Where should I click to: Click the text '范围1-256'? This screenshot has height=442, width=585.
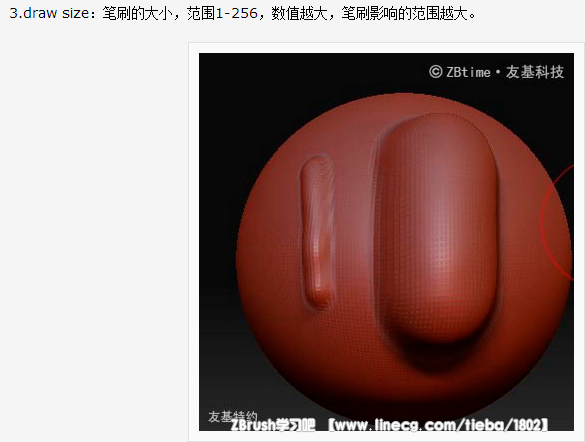[222, 13]
